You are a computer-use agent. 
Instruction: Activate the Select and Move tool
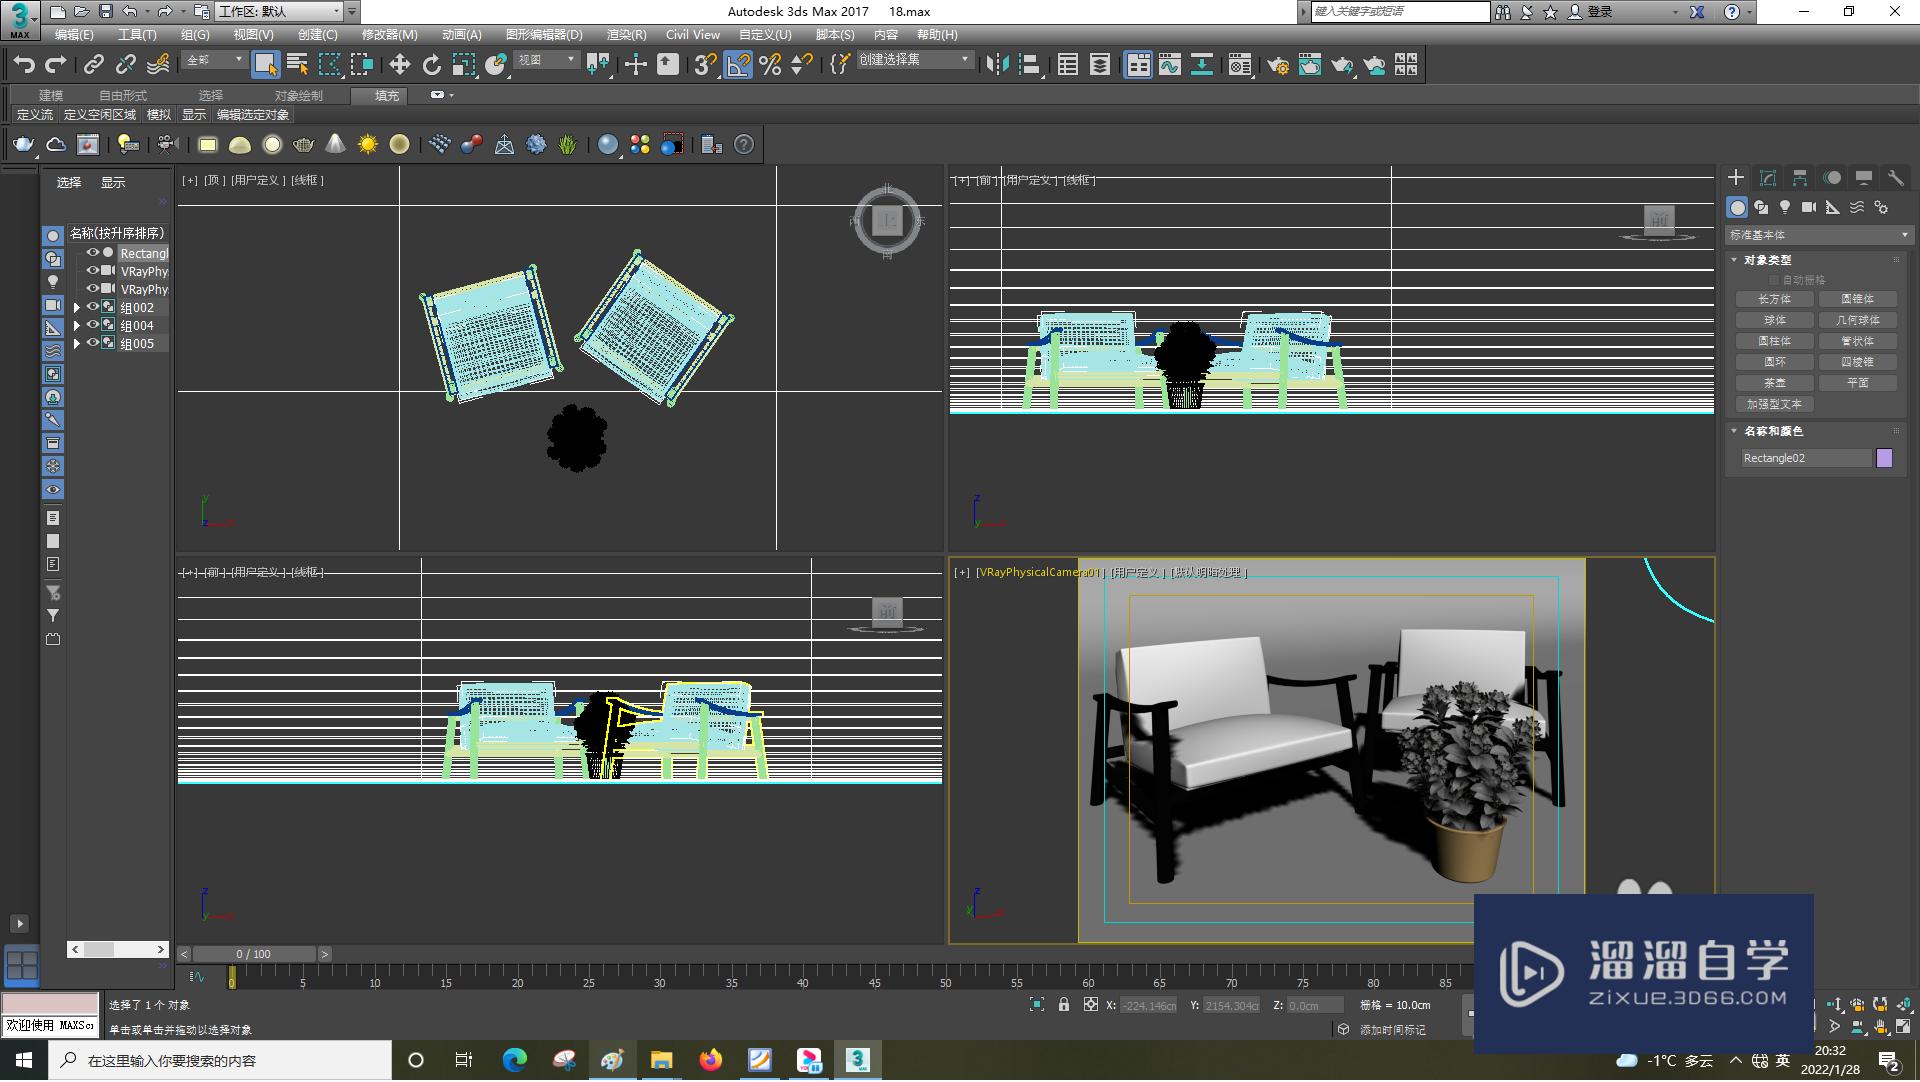click(399, 65)
